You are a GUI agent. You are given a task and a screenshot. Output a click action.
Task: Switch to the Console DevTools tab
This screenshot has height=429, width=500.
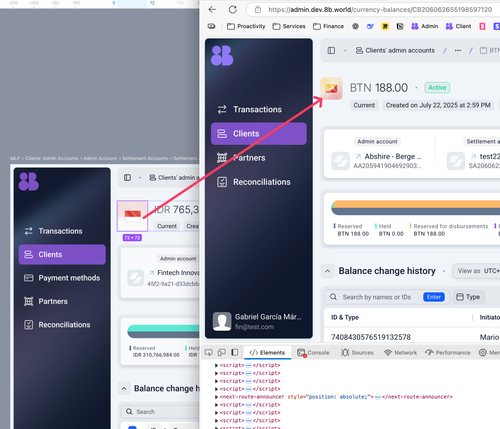coord(313,352)
